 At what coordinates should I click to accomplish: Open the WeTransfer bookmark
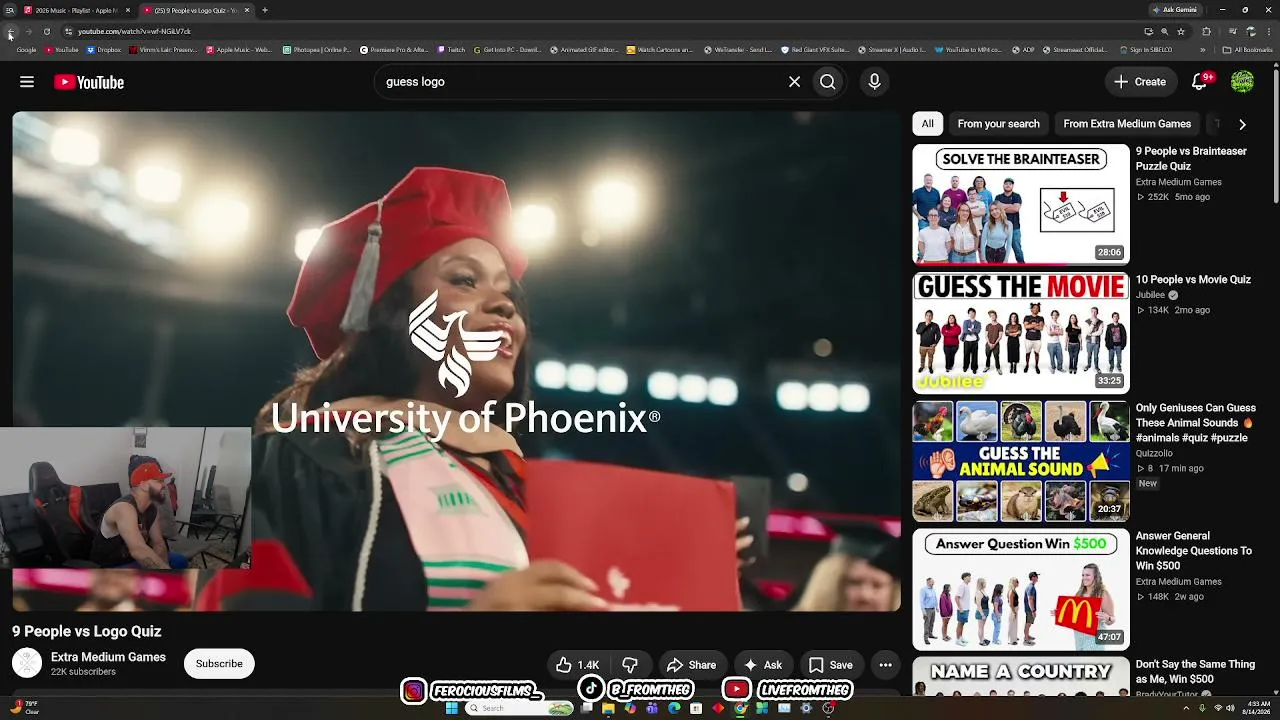tap(738, 50)
